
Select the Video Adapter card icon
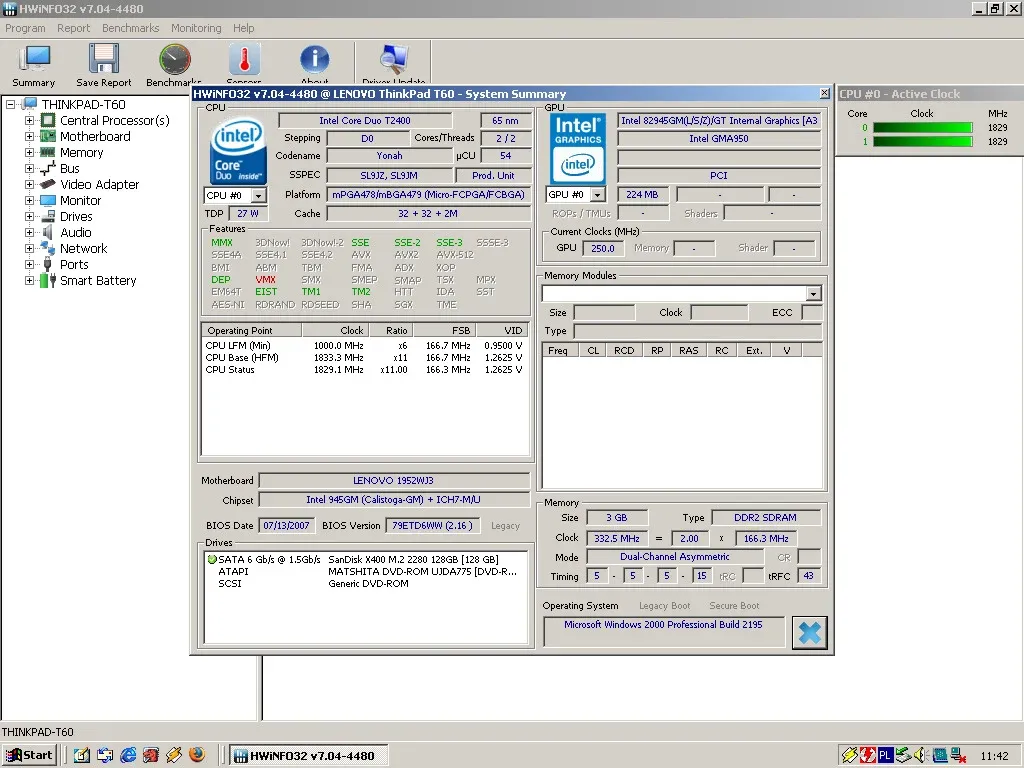point(48,184)
